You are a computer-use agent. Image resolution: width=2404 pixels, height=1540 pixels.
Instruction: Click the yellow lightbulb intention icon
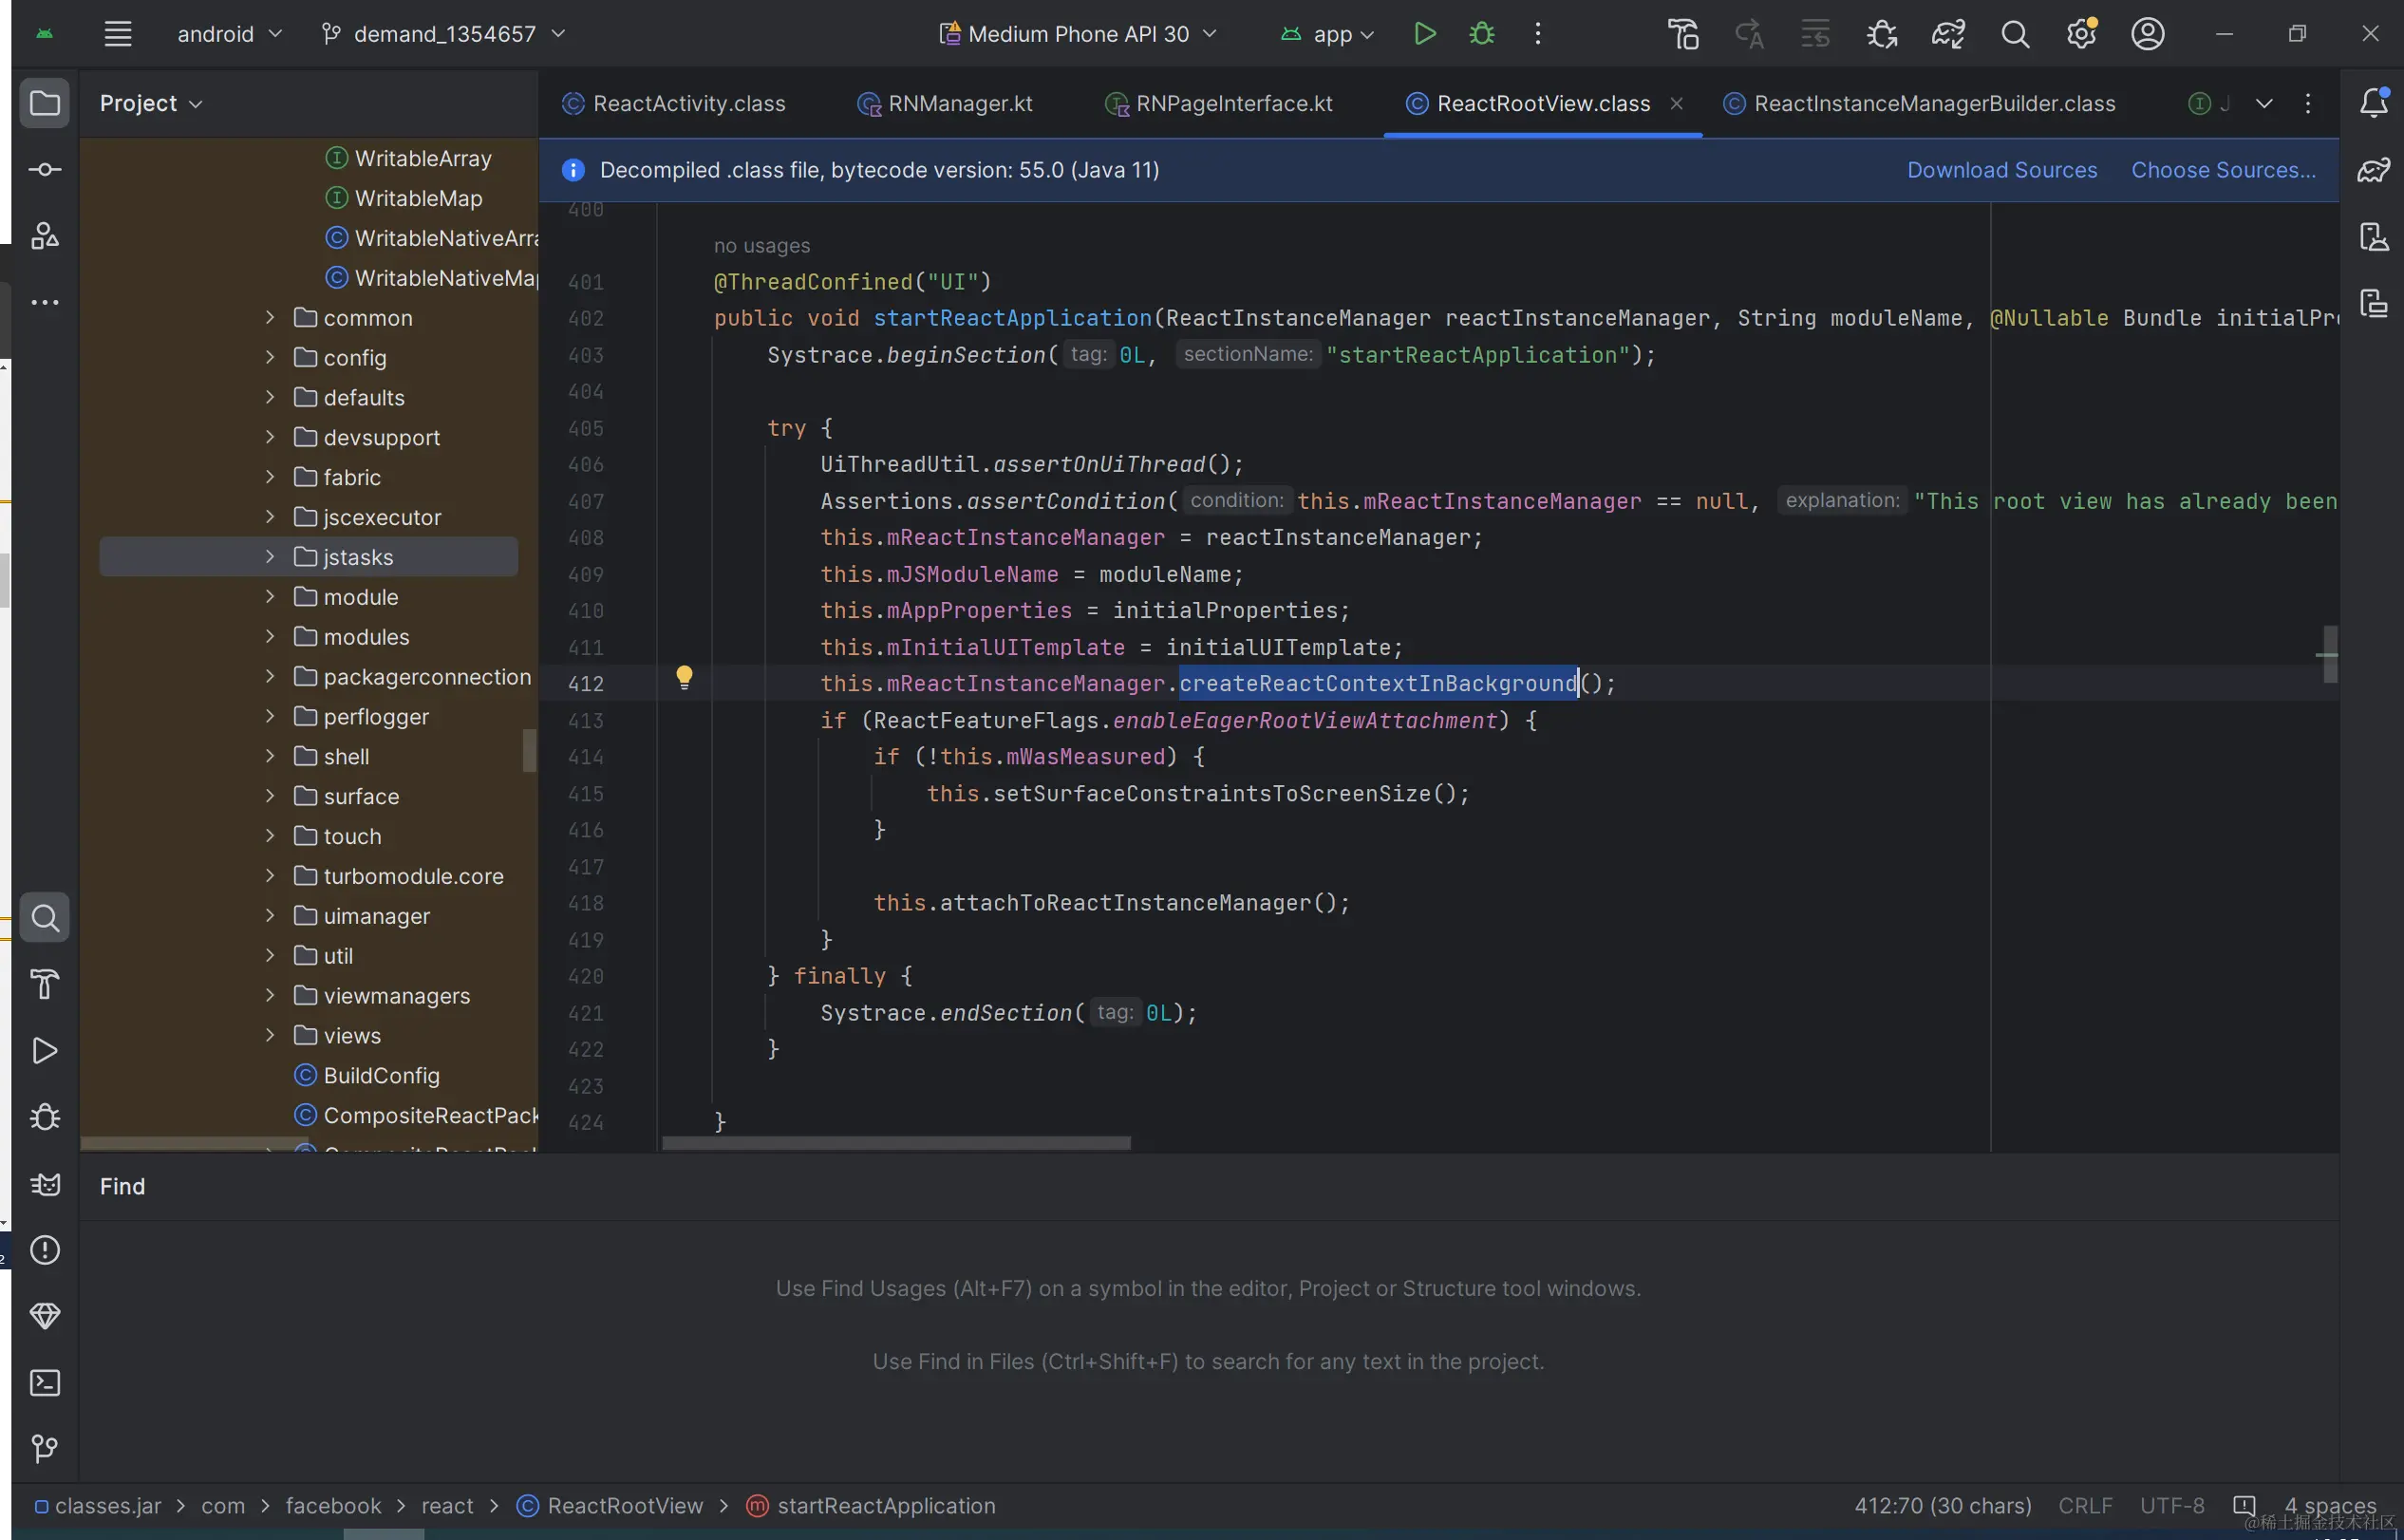[684, 678]
